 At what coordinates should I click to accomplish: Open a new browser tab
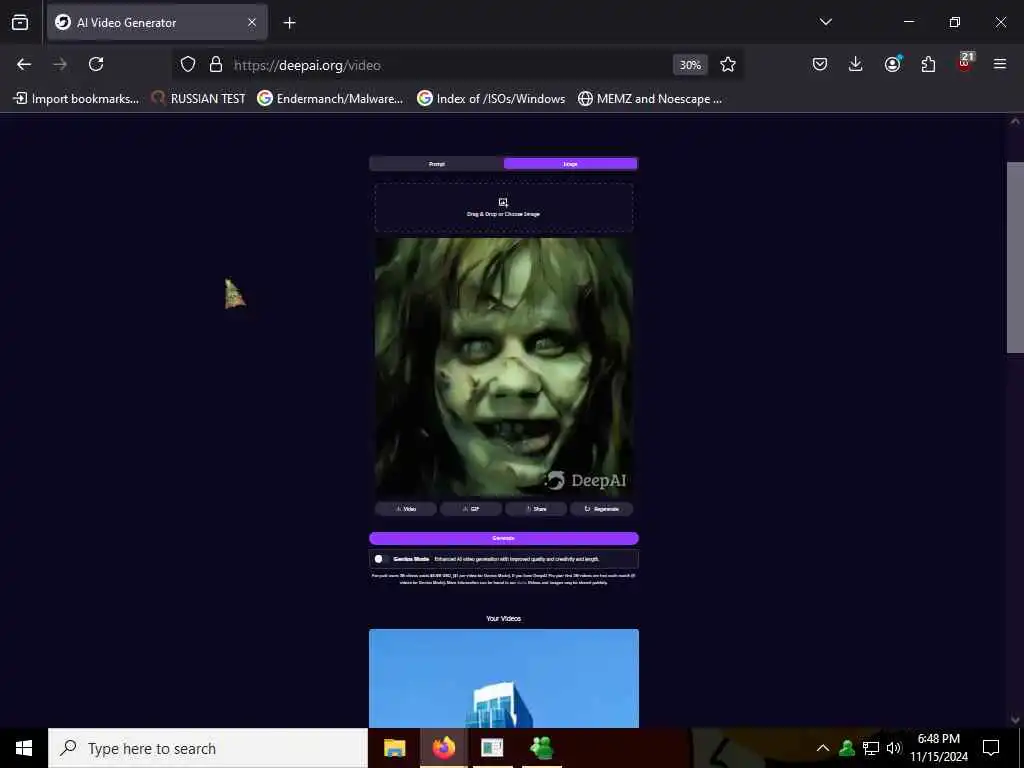tap(289, 23)
